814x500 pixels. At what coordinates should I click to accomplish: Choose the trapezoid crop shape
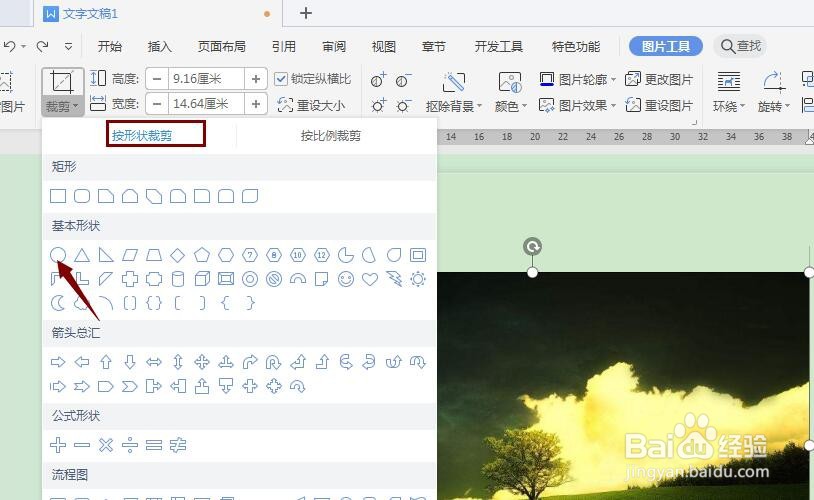154,255
